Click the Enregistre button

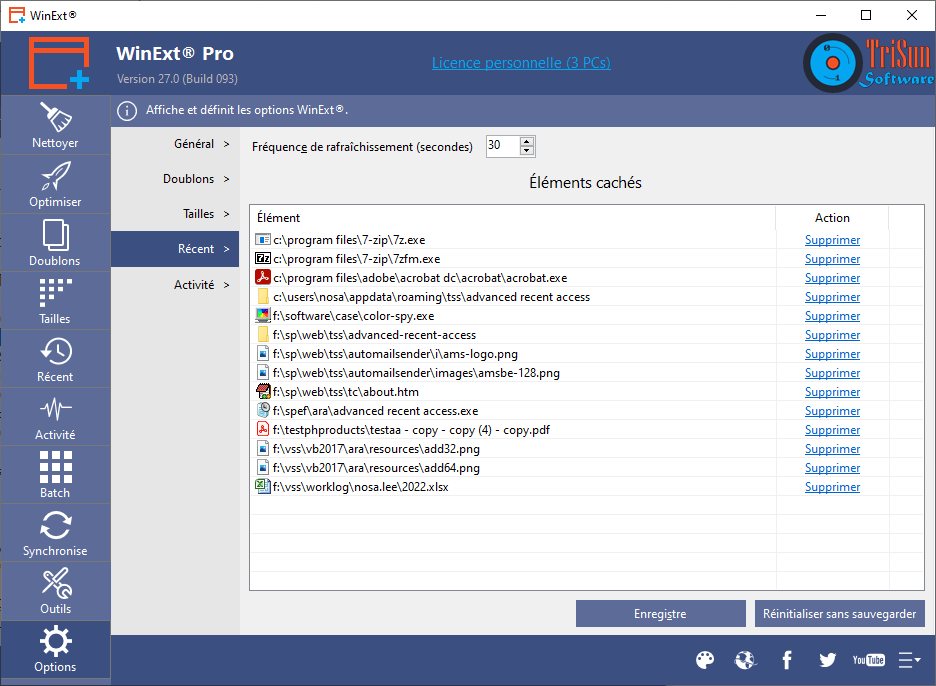tap(660, 614)
